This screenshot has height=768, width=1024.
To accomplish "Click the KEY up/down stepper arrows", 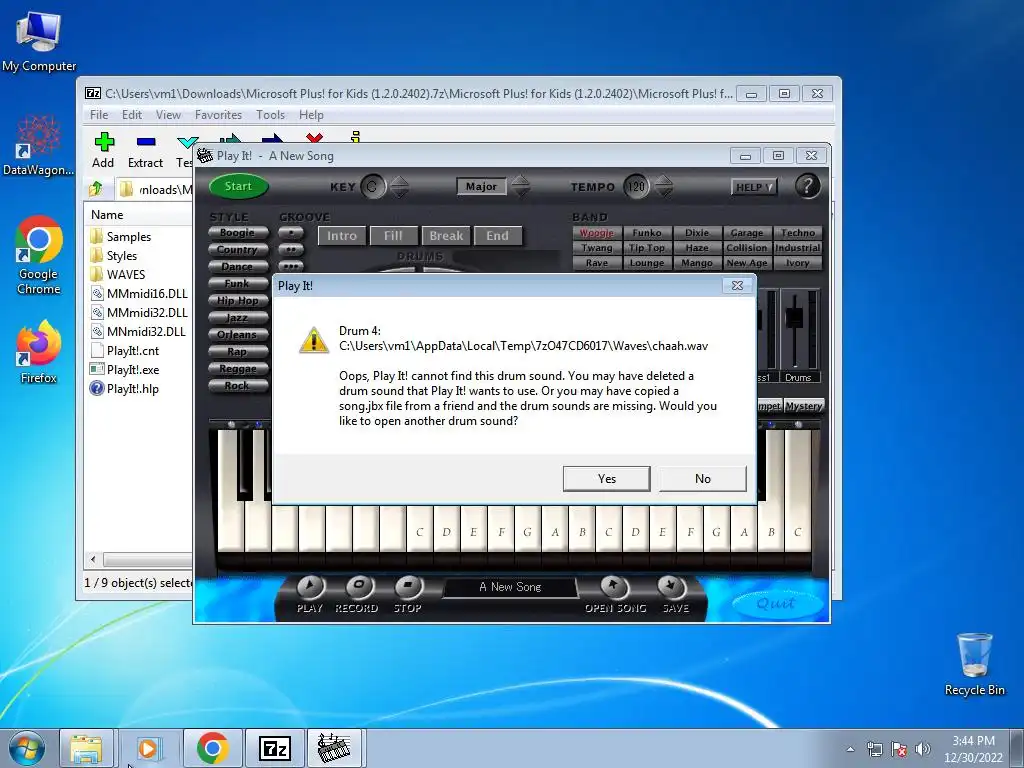I will (400, 187).
